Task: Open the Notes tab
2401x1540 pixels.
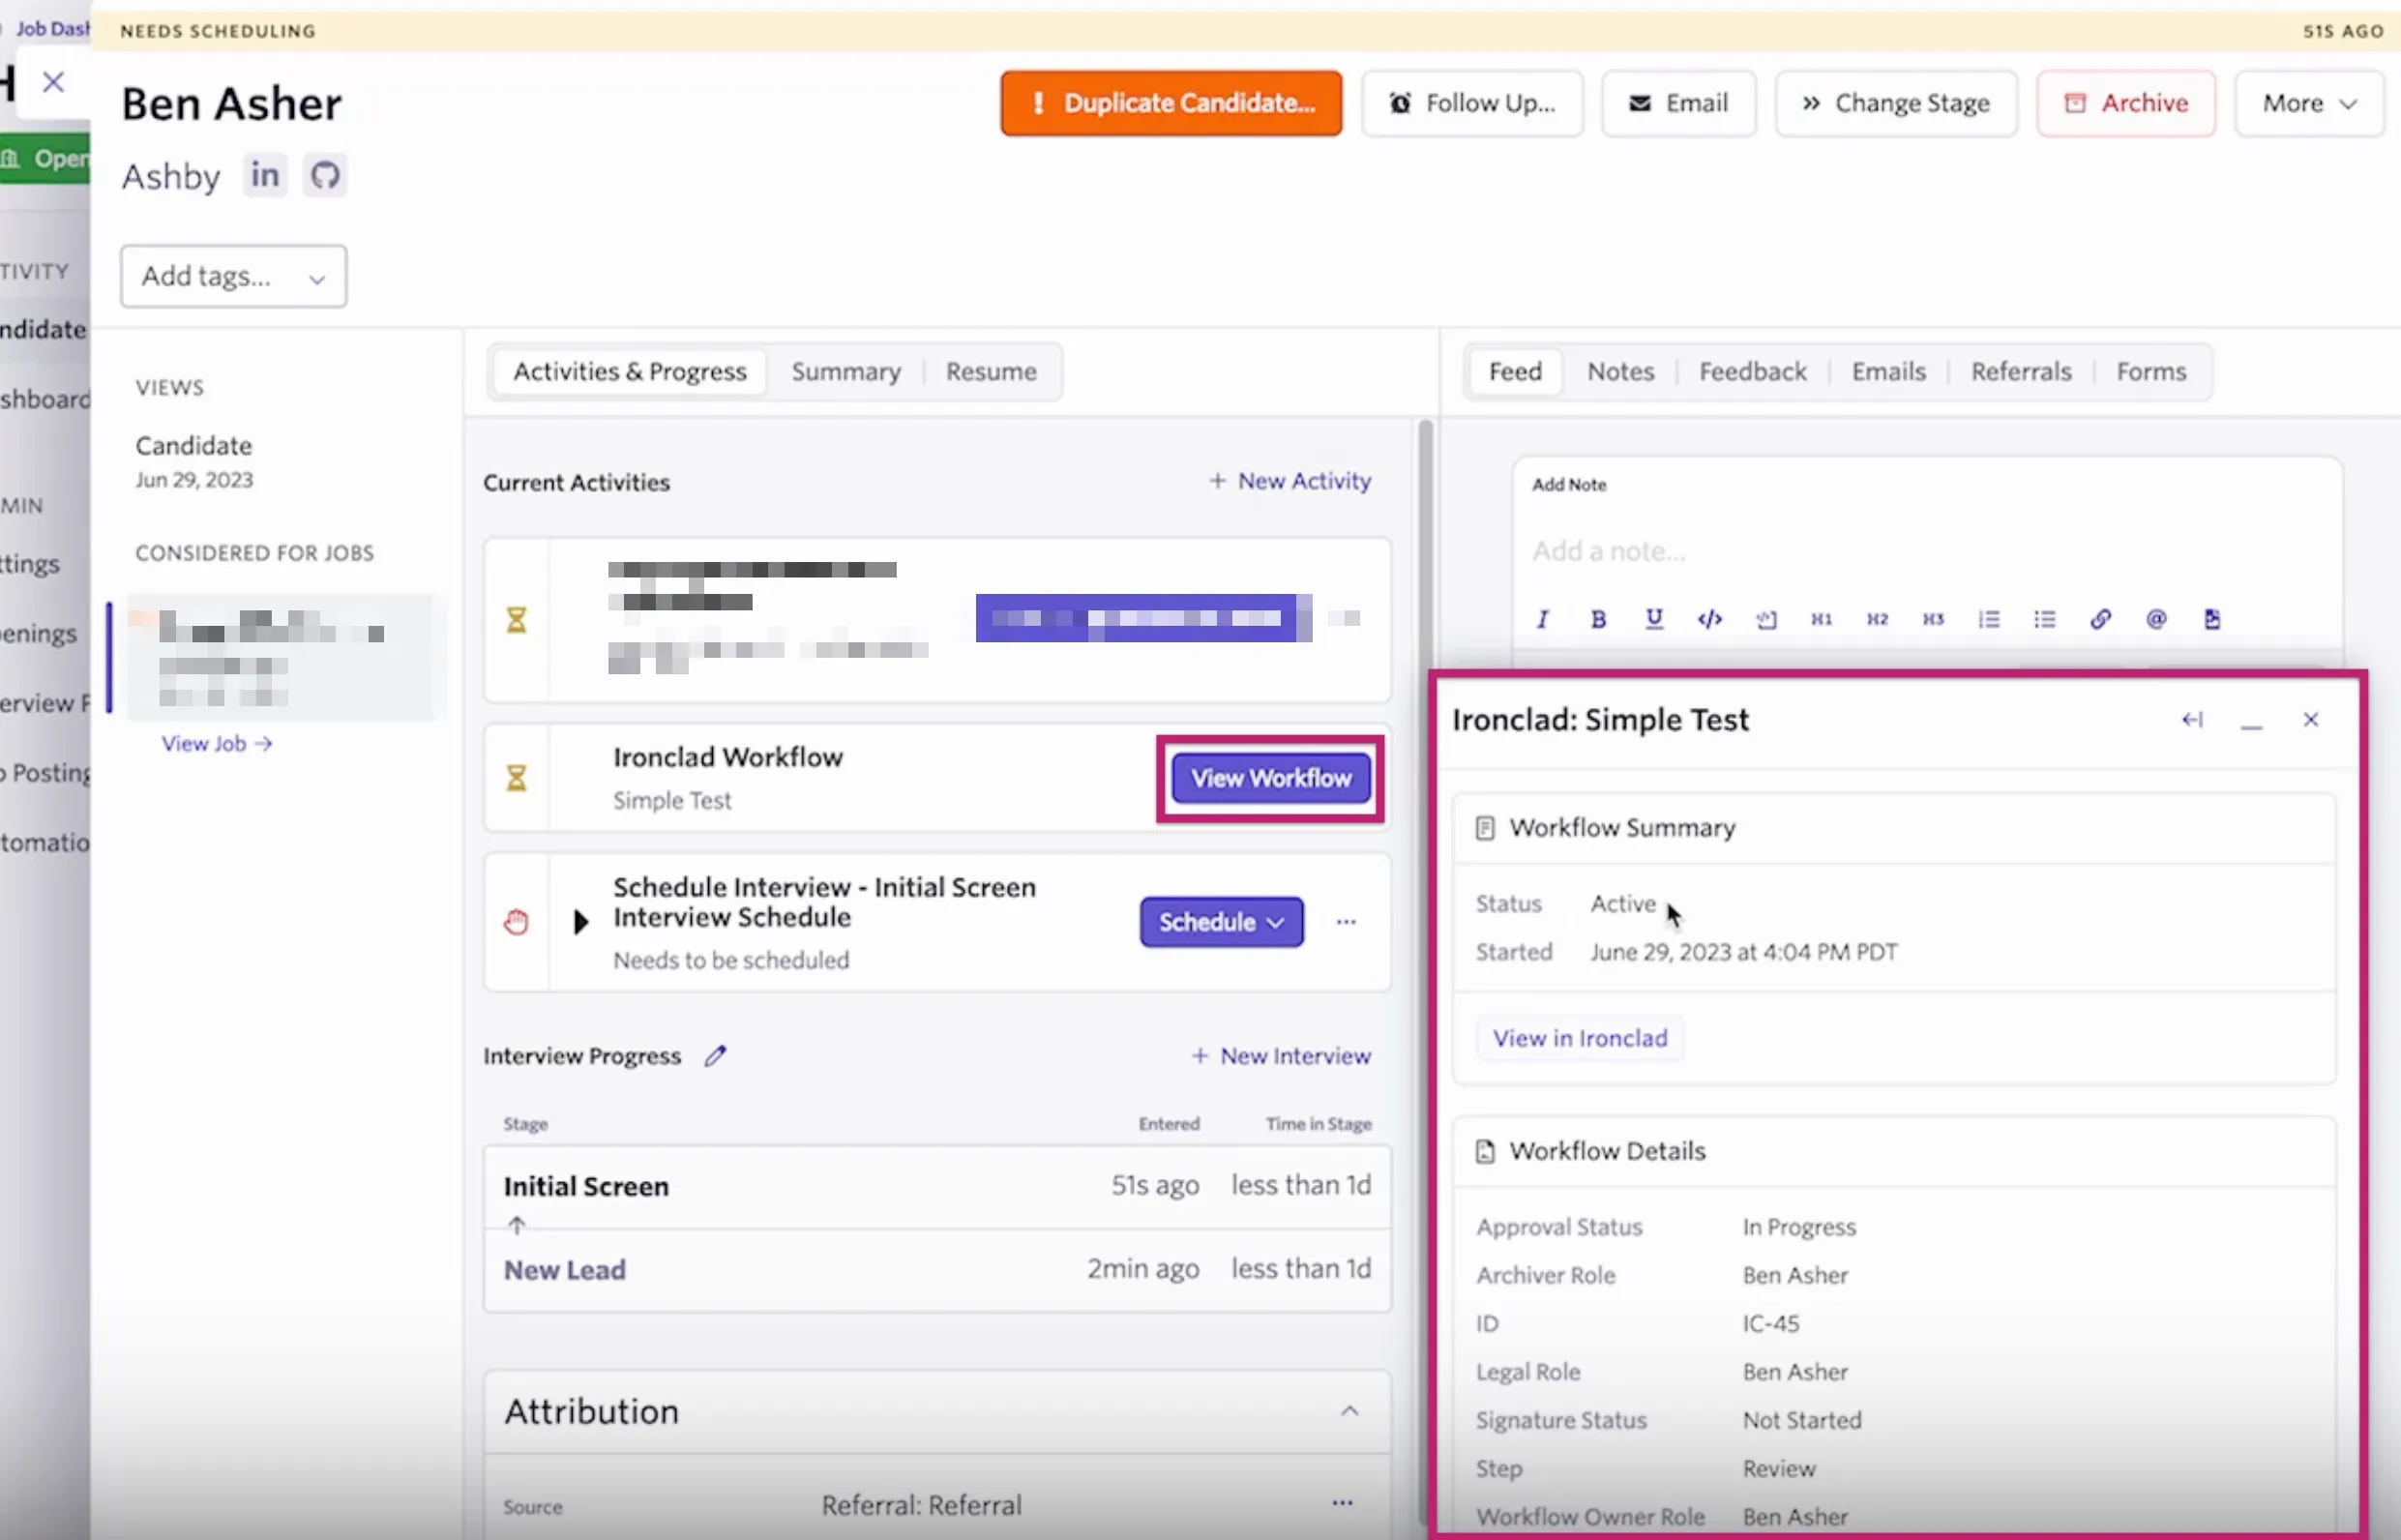Action: [x=1620, y=372]
